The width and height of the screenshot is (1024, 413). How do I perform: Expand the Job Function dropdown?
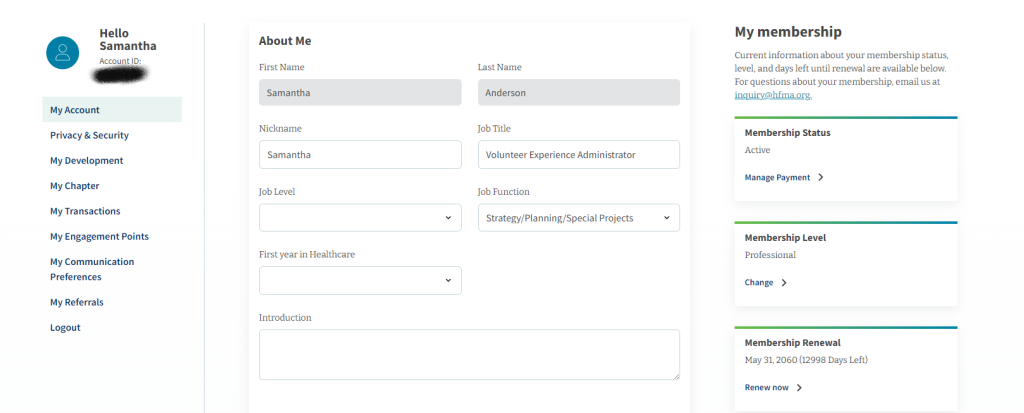[578, 218]
